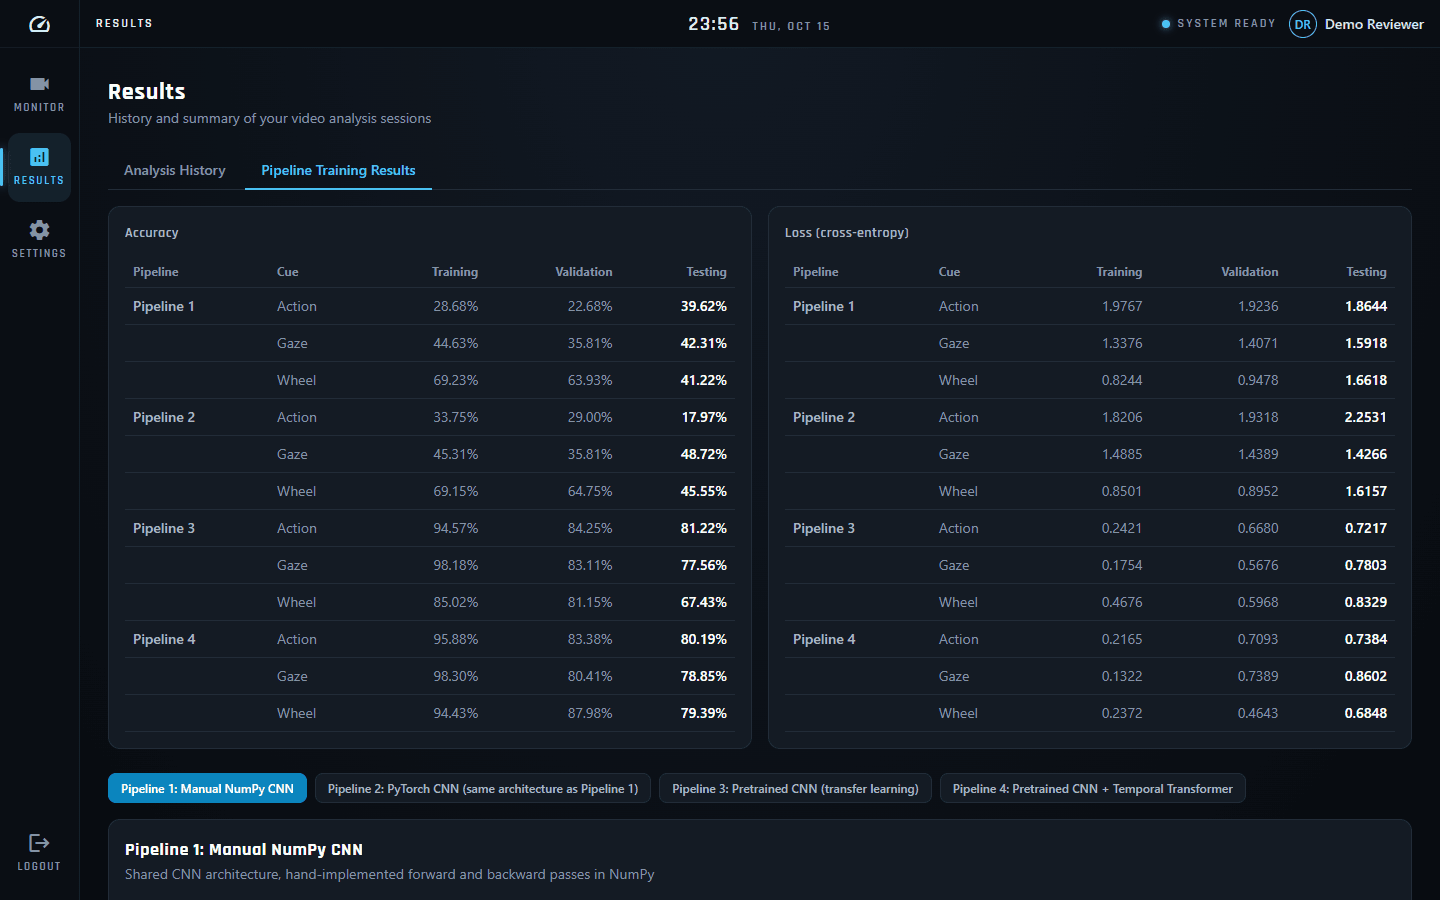Click the Accuracy table title
Viewport: 1440px width, 900px height.
point(152,232)
